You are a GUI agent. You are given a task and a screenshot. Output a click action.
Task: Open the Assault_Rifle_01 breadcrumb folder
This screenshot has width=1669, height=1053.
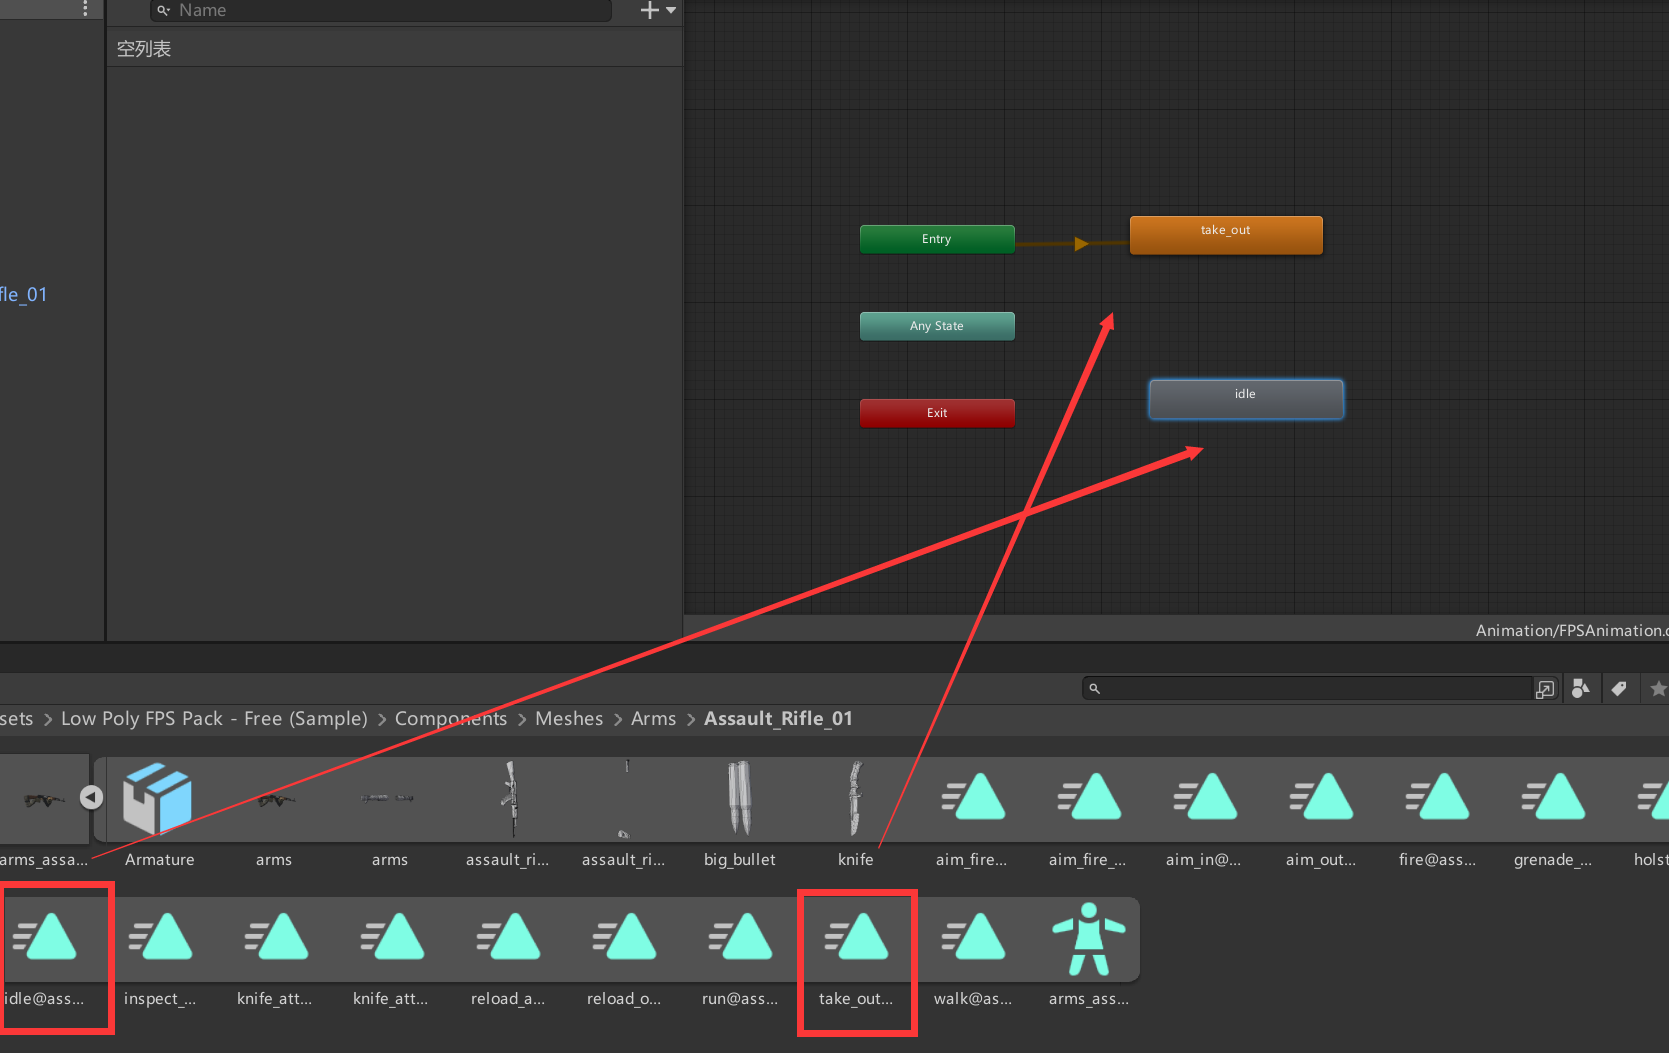[x=778, y=718]
